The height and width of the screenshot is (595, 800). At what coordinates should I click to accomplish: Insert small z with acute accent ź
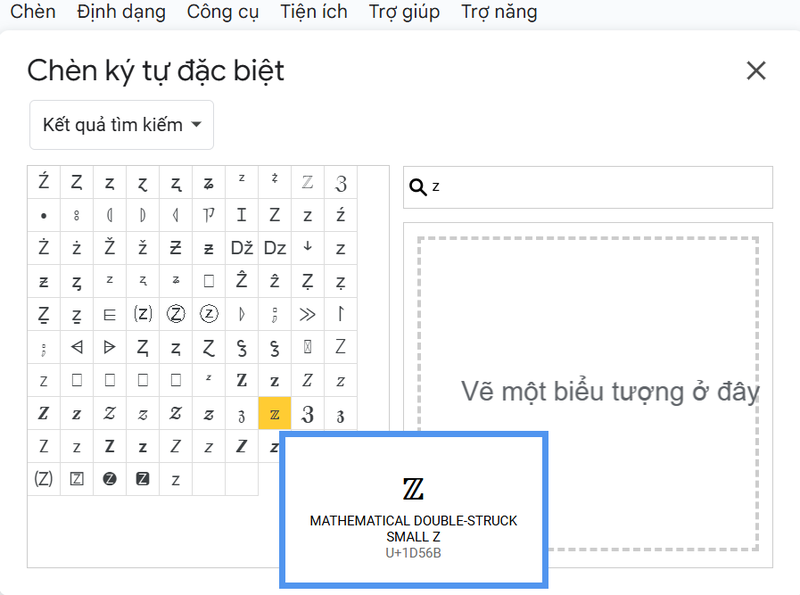pos(341,215)
